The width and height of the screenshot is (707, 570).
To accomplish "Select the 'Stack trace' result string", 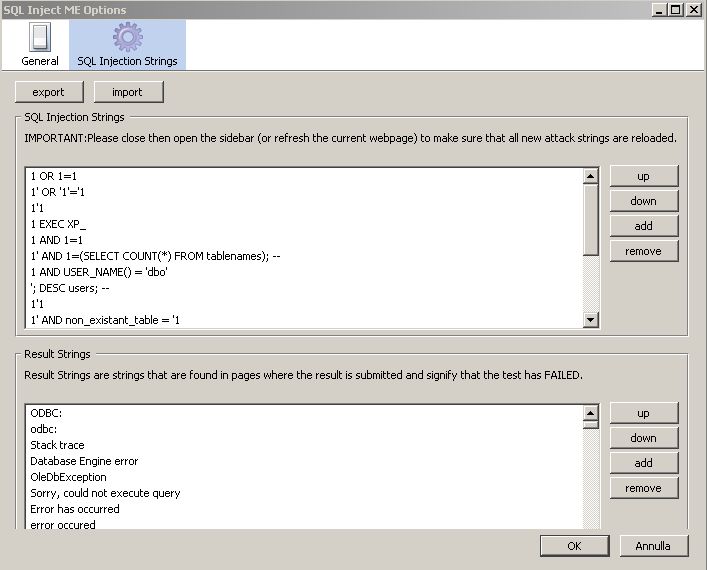I will click(x=304, y=445).
